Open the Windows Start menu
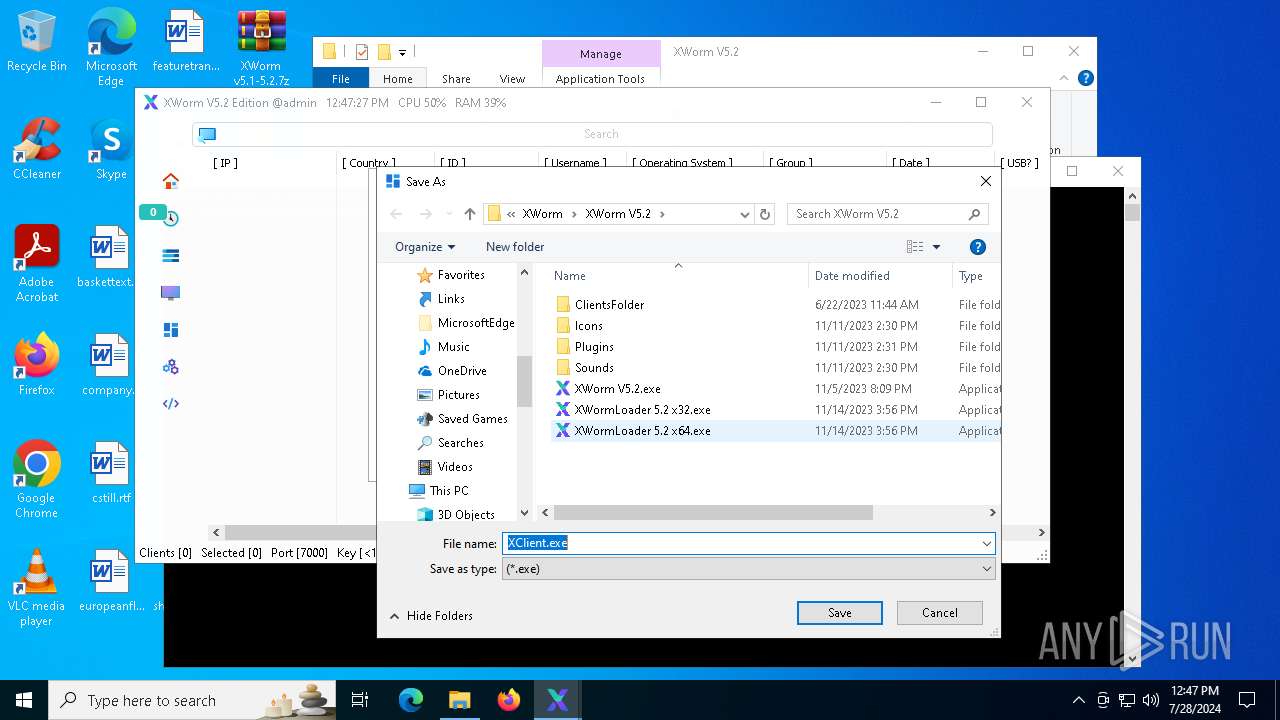The width and height of the screenshot is (1280, 720). 24,700
